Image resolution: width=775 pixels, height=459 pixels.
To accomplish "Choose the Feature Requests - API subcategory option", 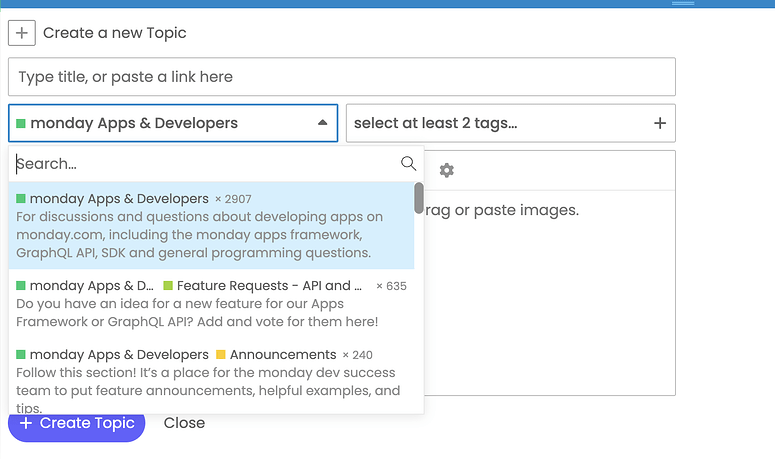I will click(264, 286).
